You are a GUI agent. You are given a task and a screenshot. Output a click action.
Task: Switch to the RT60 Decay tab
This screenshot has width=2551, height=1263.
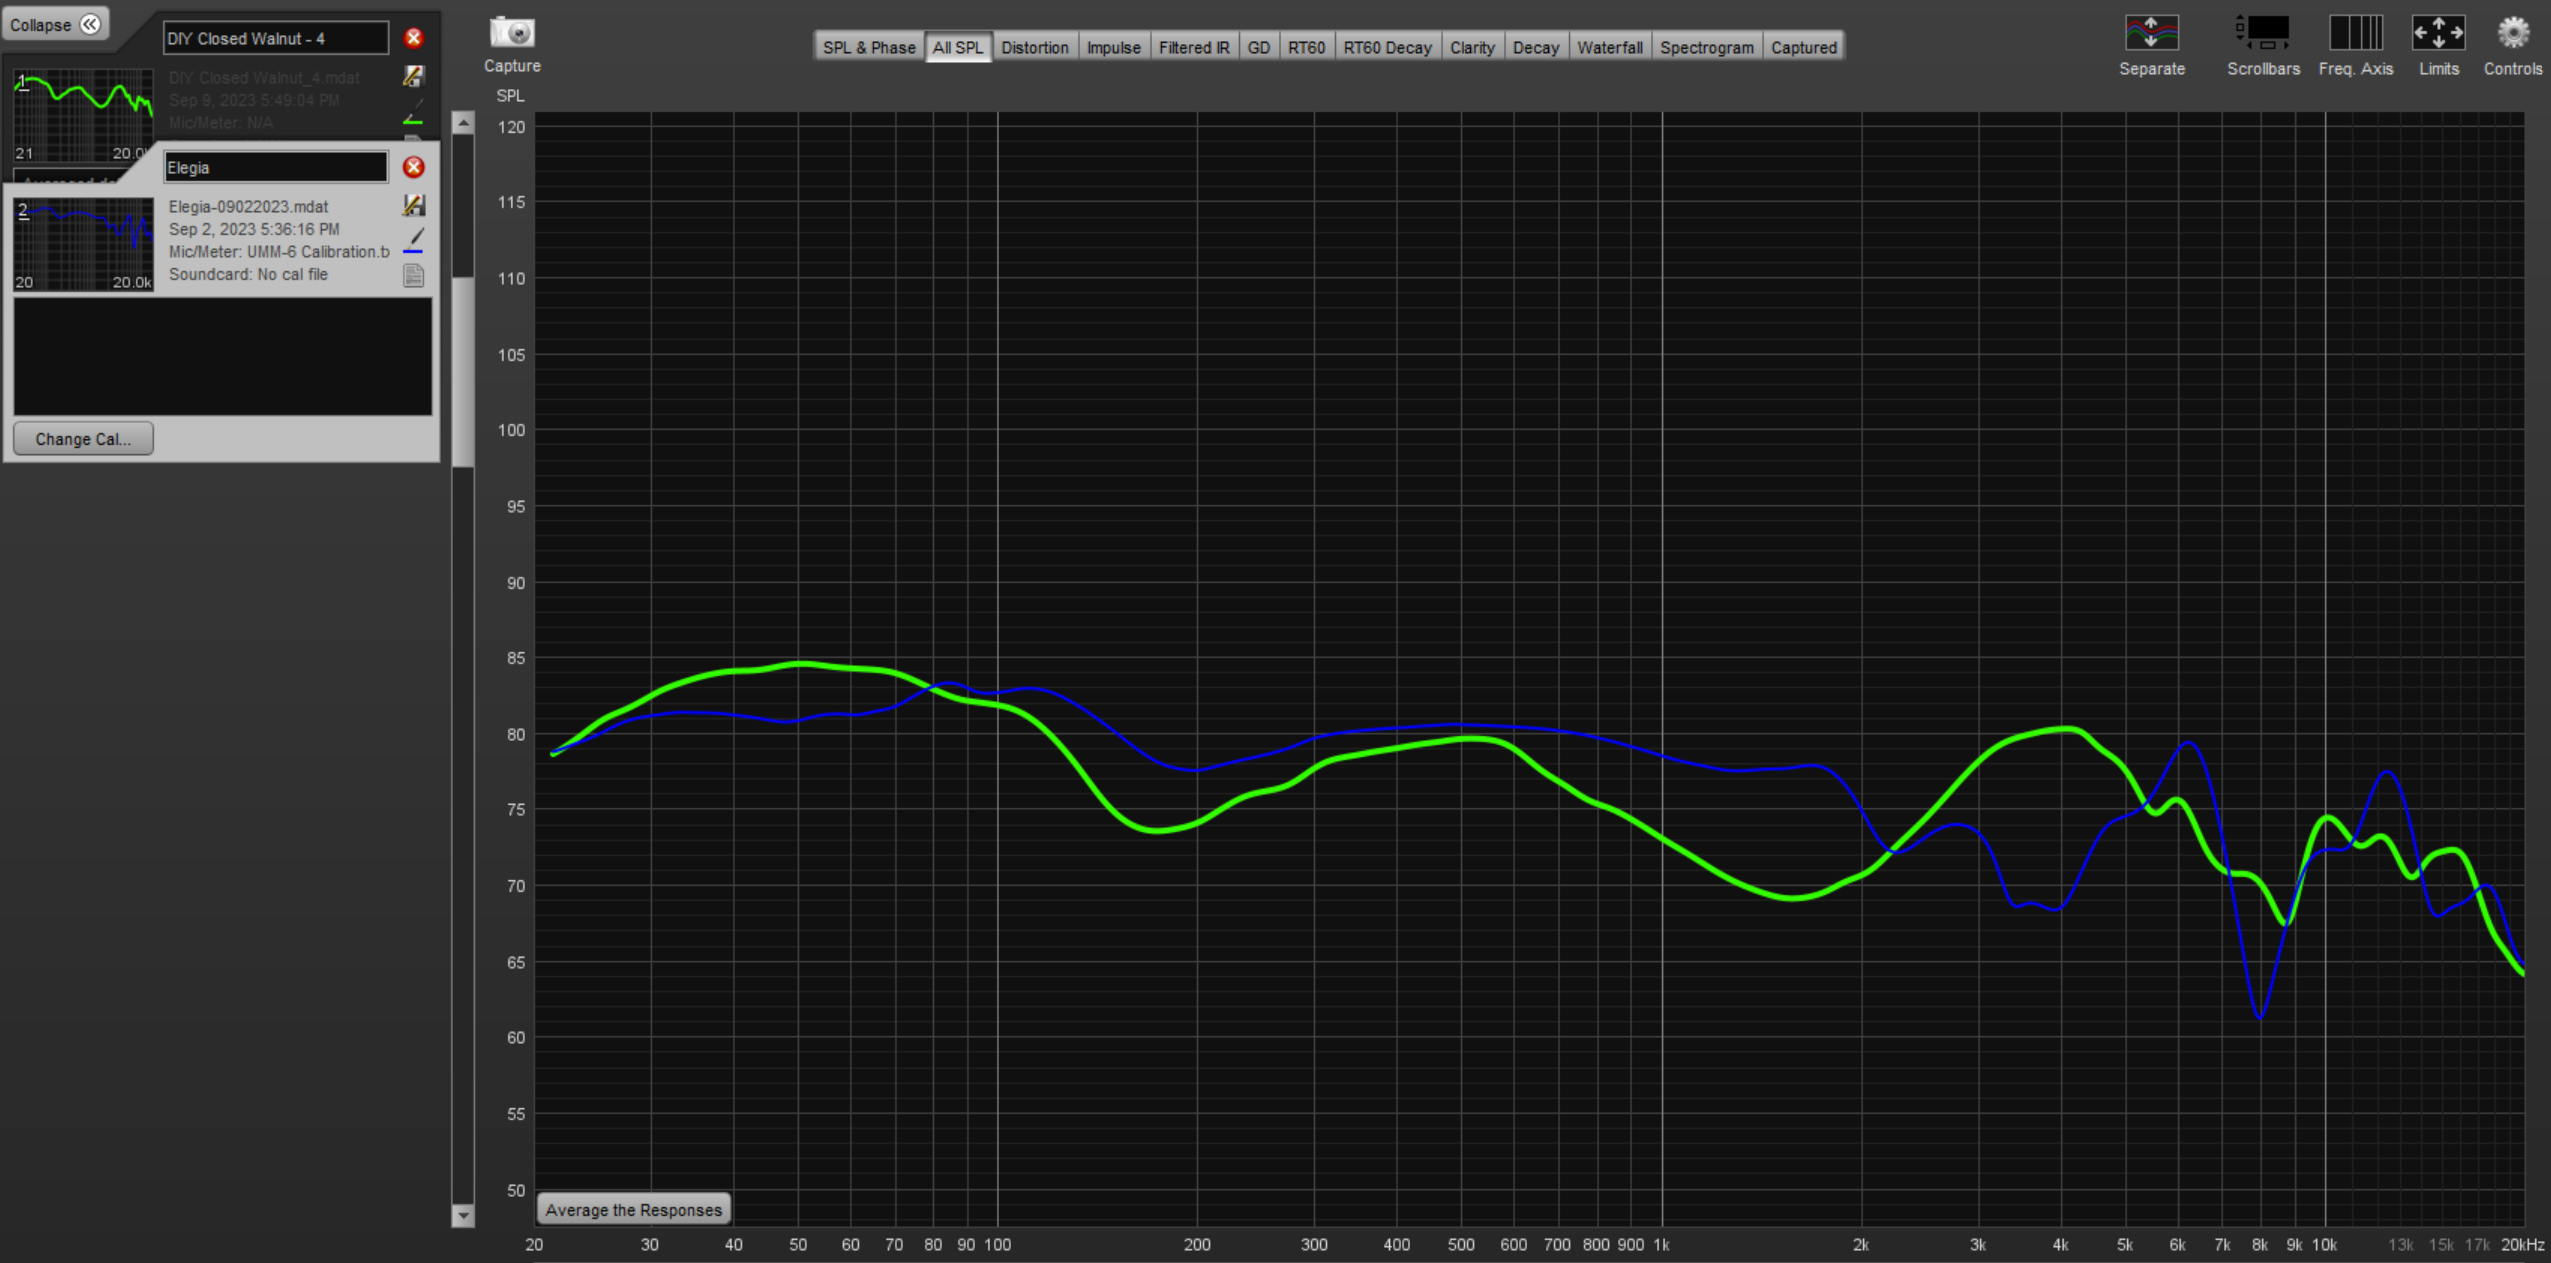pyautogui.click(x=1387, y=47)
